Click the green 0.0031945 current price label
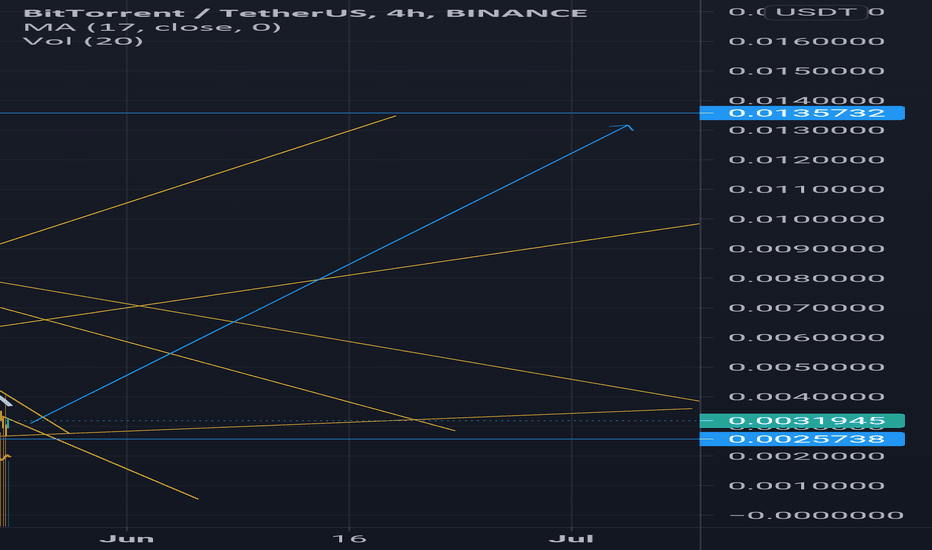 tap(802, 421)
